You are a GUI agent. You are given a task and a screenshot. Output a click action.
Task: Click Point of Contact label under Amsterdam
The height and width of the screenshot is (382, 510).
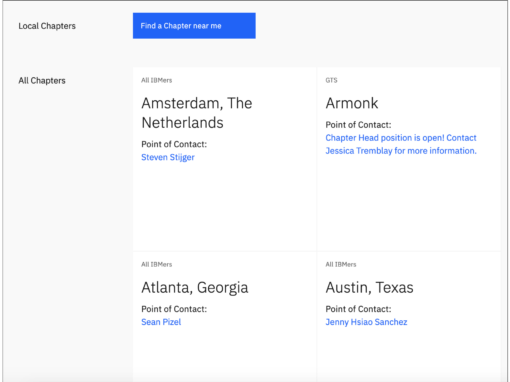174,144
